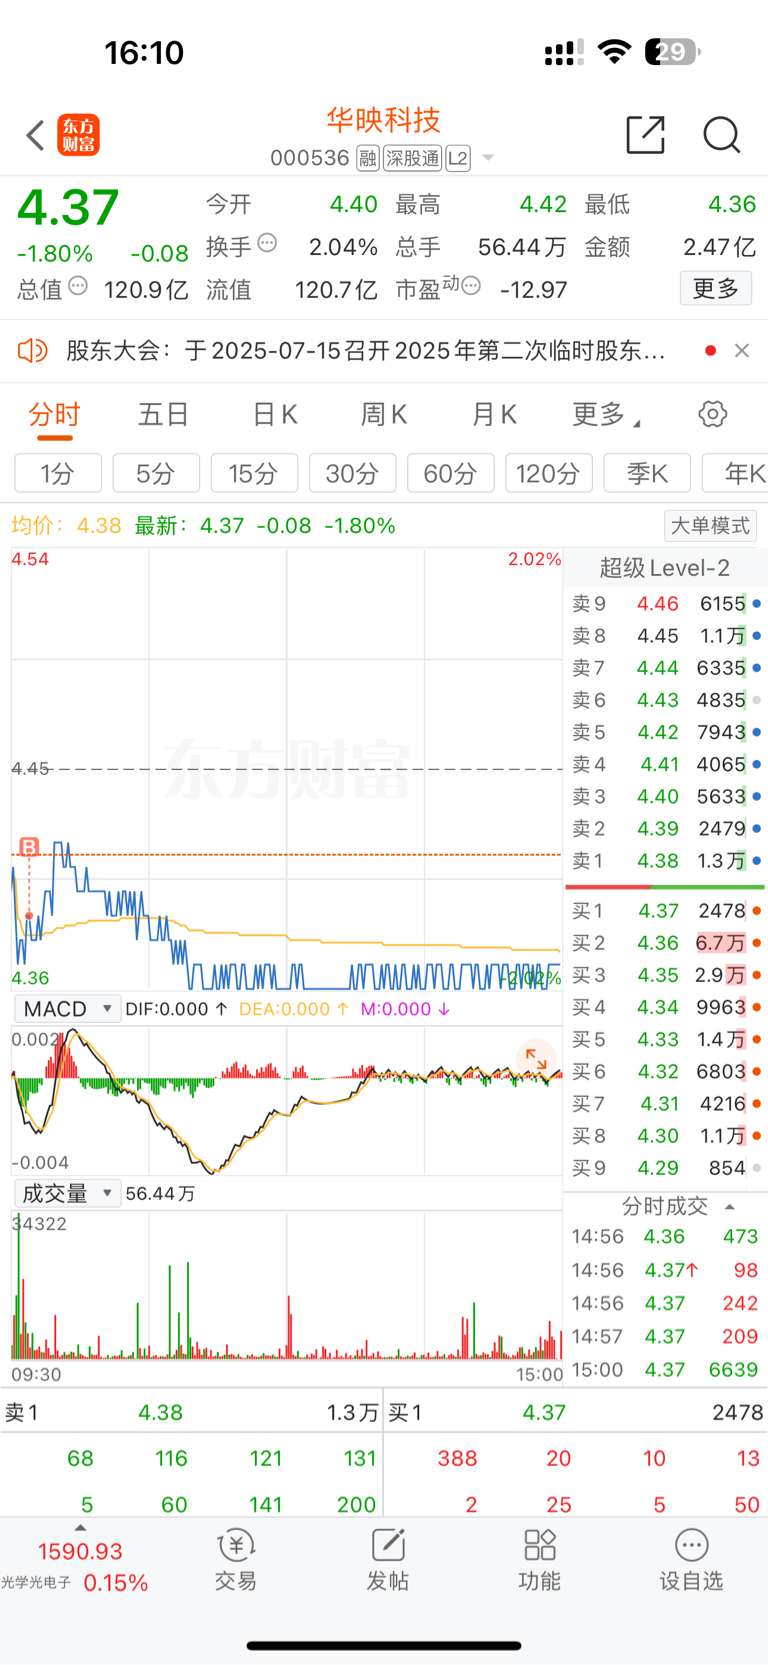Tap the orange dot beside 买3
Viewport: 768px width, 1665px height.
point(757,975)
